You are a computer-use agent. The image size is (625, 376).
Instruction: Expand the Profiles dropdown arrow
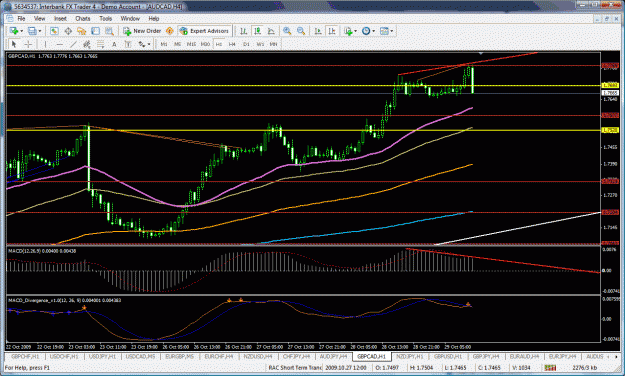[x=40, y=31]
